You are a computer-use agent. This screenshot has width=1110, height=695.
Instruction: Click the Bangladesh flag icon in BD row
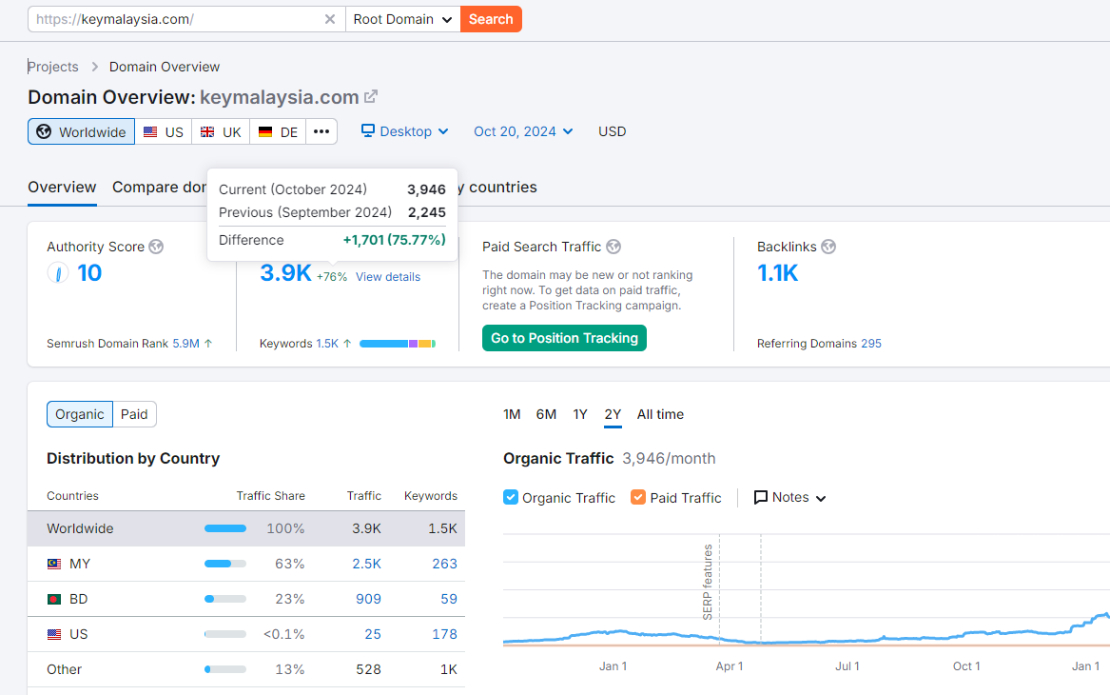pyautogui.click(x=54, y=599)
